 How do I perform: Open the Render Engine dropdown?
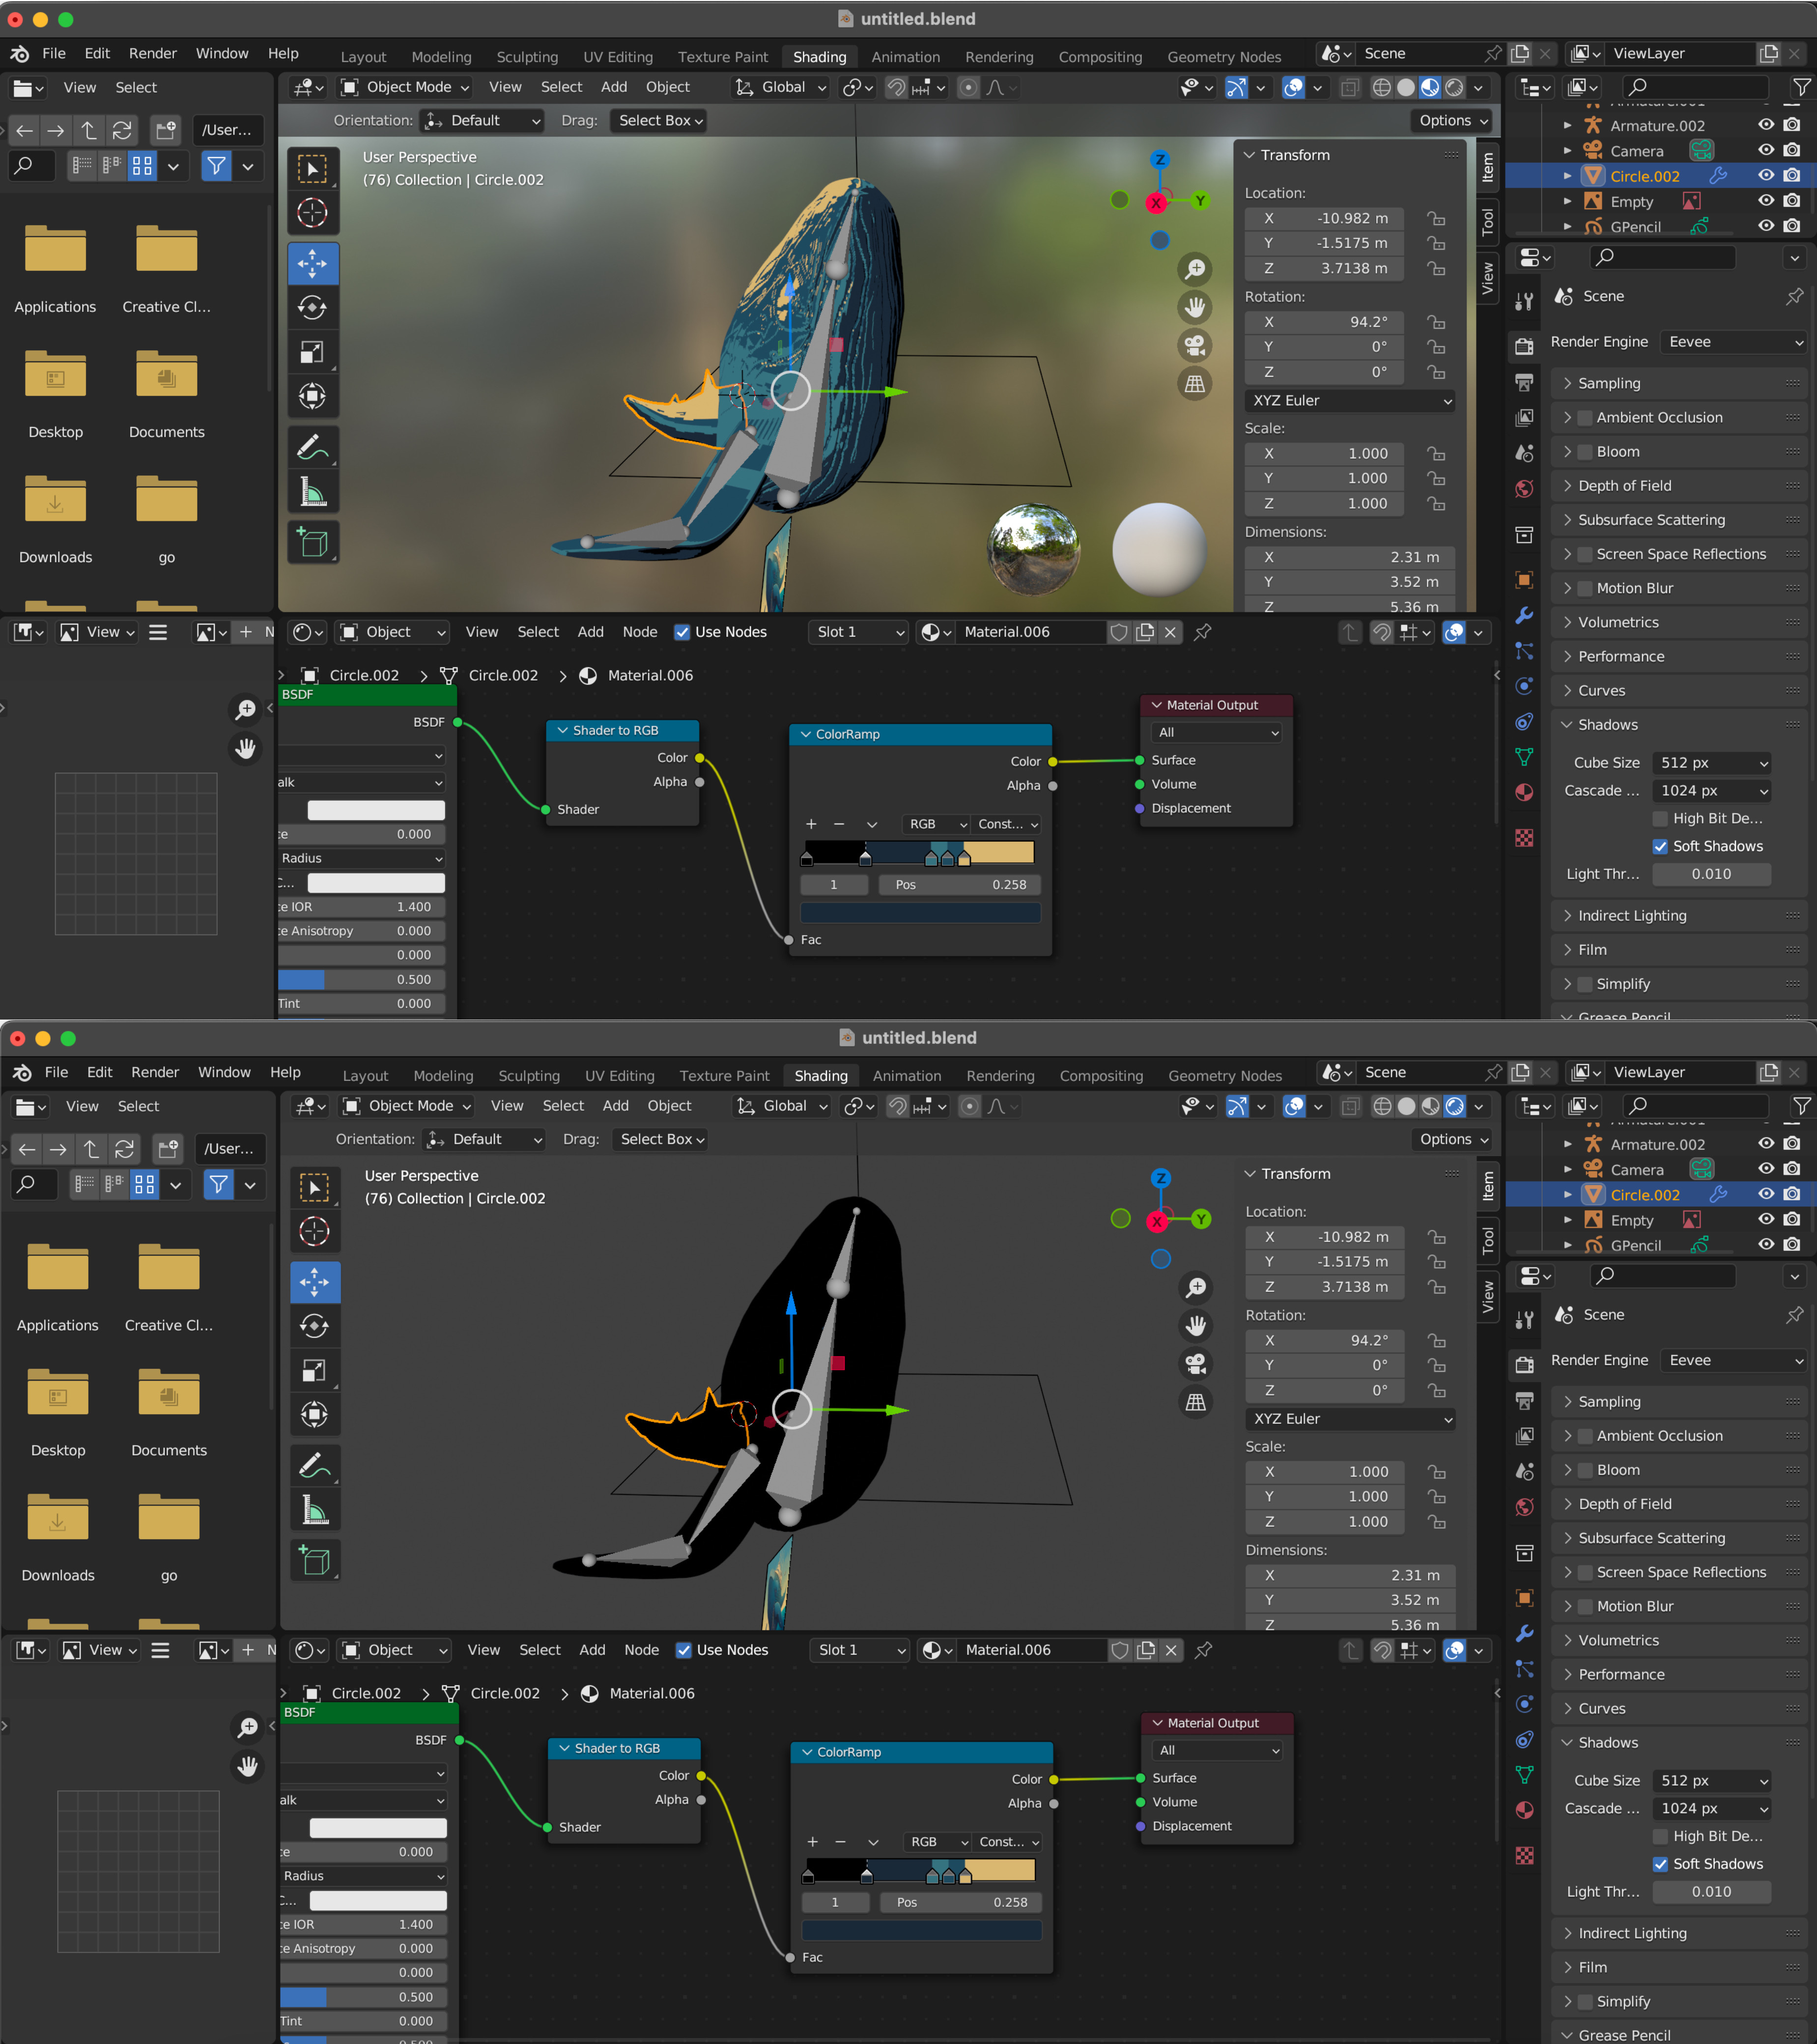coord(1733,341)
